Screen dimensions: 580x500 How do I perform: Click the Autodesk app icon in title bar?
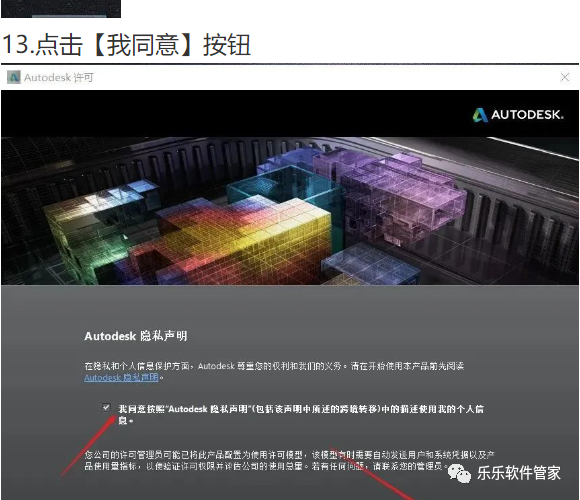coord(14,77)
